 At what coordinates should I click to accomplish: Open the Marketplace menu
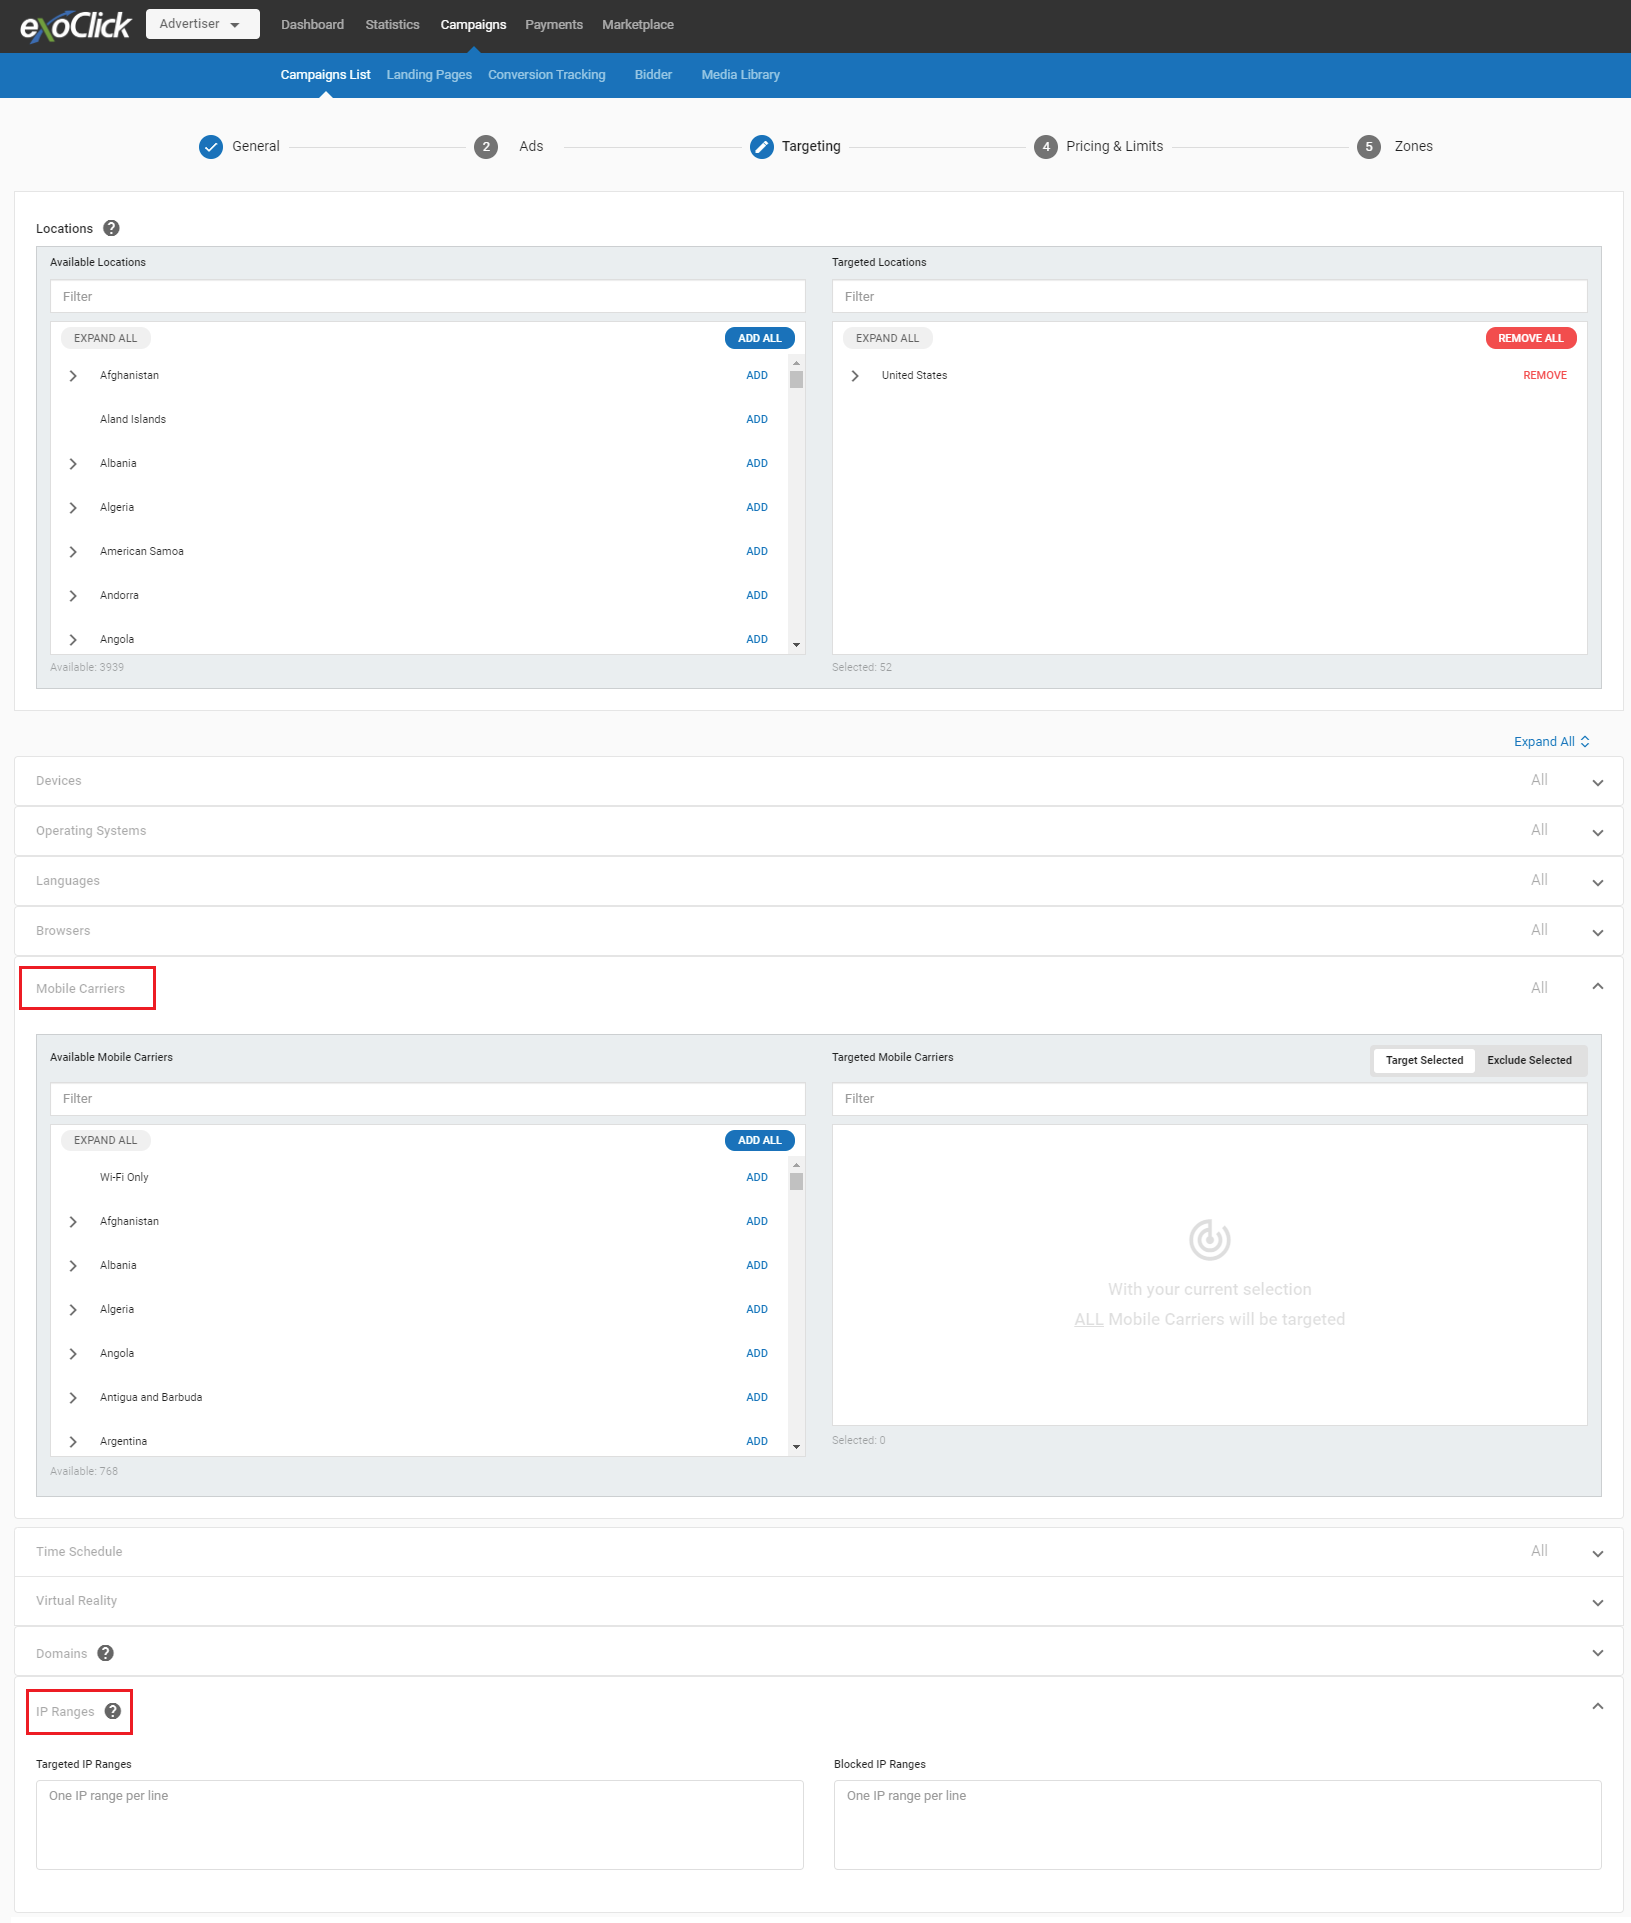coord(638,24)
